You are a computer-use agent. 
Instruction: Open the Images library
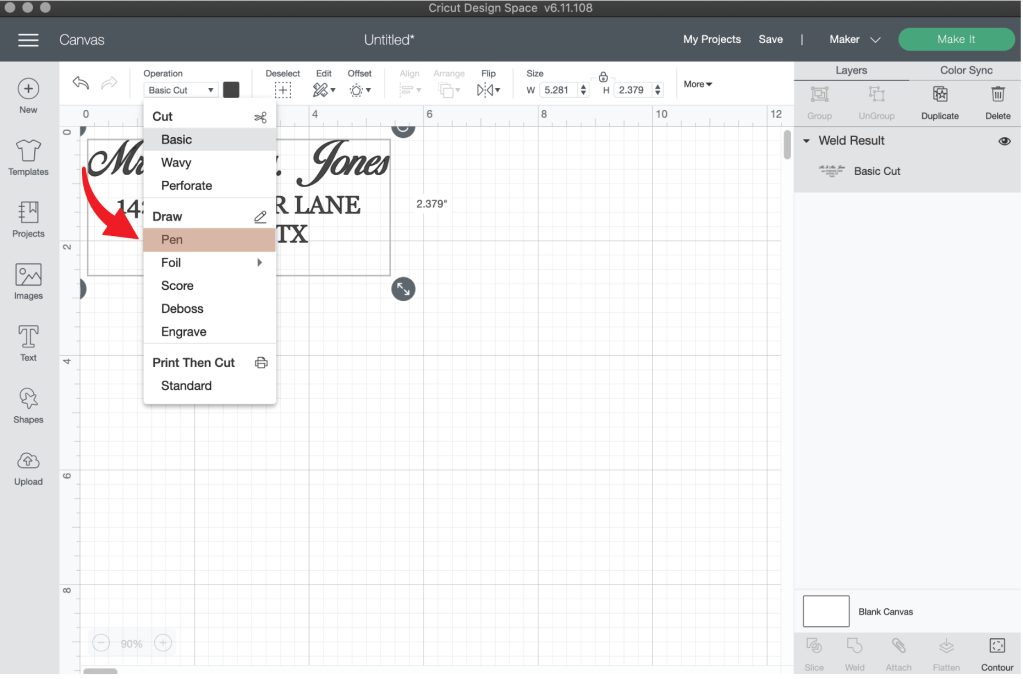click(x=28, y=281)
